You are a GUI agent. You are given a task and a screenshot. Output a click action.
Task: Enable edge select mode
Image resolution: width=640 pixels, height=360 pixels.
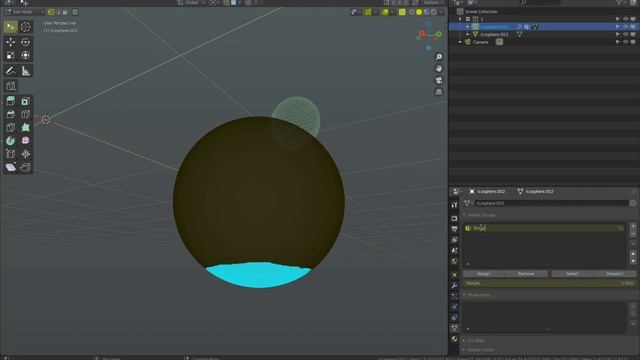tap(58, 12)
